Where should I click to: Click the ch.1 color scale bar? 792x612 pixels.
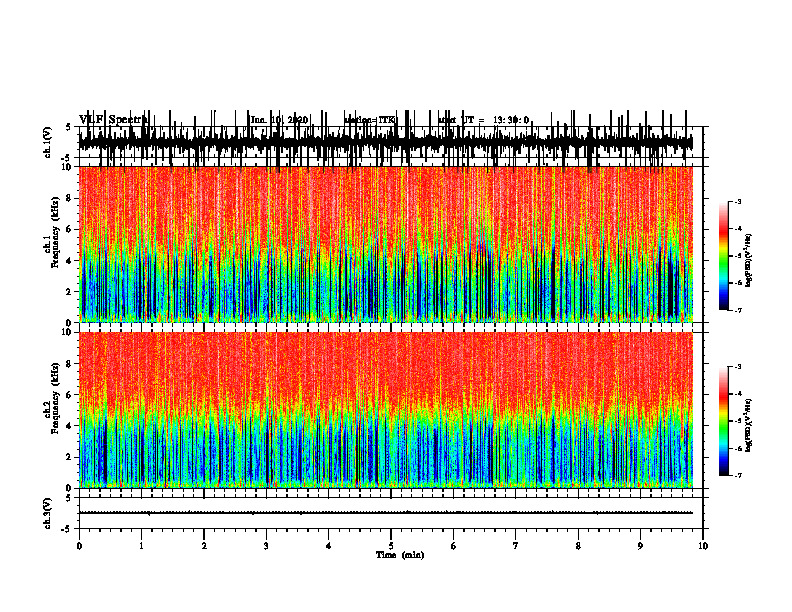click(x=724, y=256)
